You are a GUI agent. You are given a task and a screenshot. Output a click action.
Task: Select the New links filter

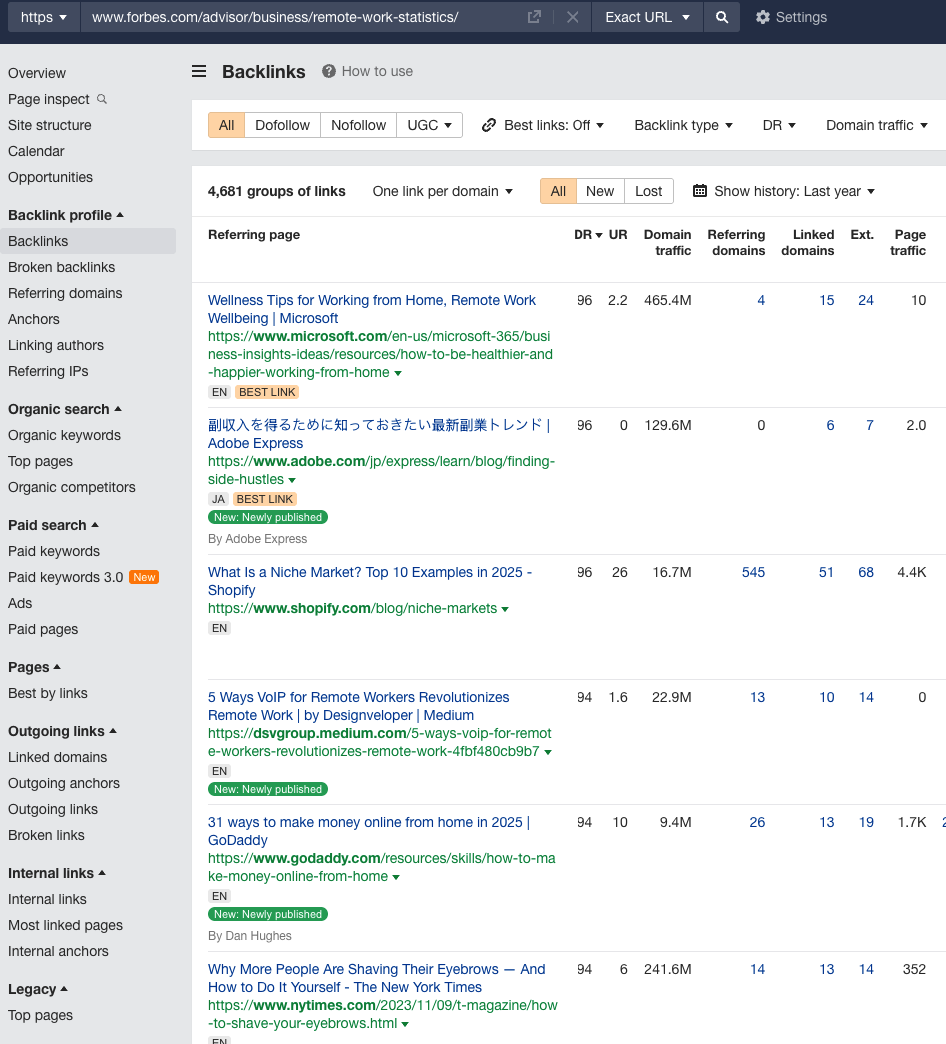click(x=600, y=190)
